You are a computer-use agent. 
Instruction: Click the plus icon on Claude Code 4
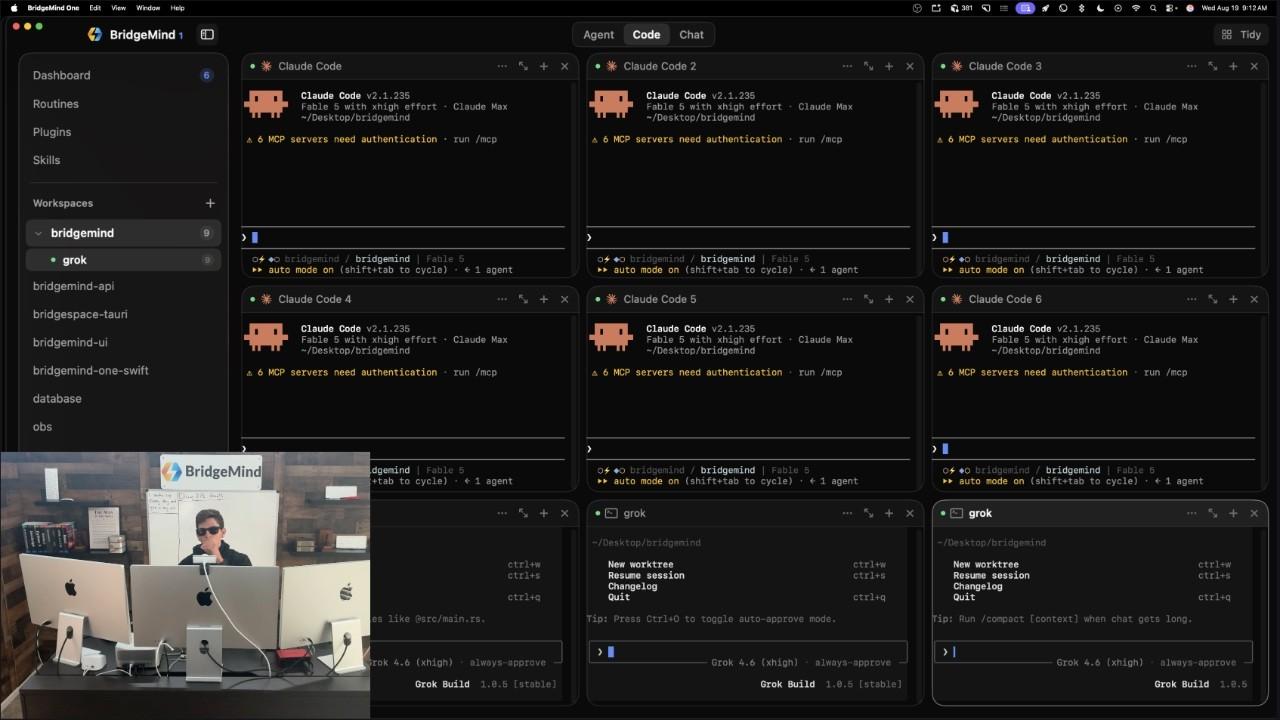[544, 299]
